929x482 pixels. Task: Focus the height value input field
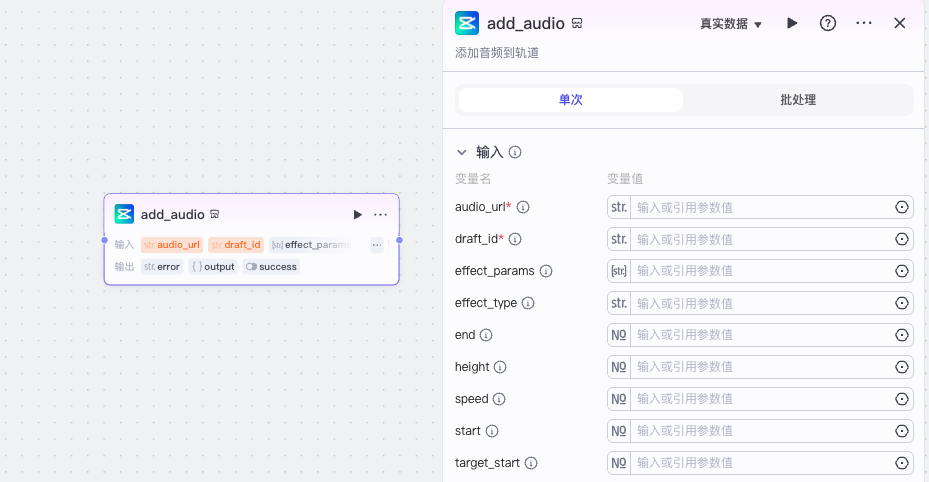[761, 367]
